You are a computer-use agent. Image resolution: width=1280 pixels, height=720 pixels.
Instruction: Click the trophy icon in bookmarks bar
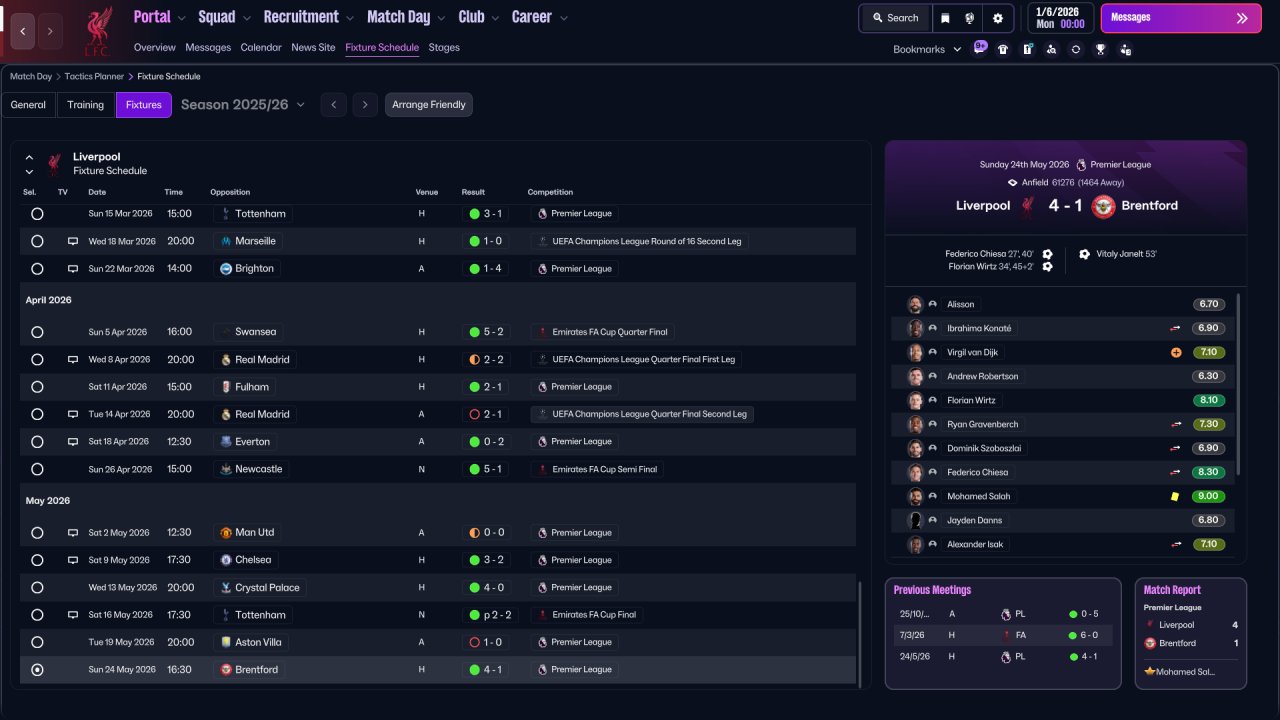point(1101,49)
